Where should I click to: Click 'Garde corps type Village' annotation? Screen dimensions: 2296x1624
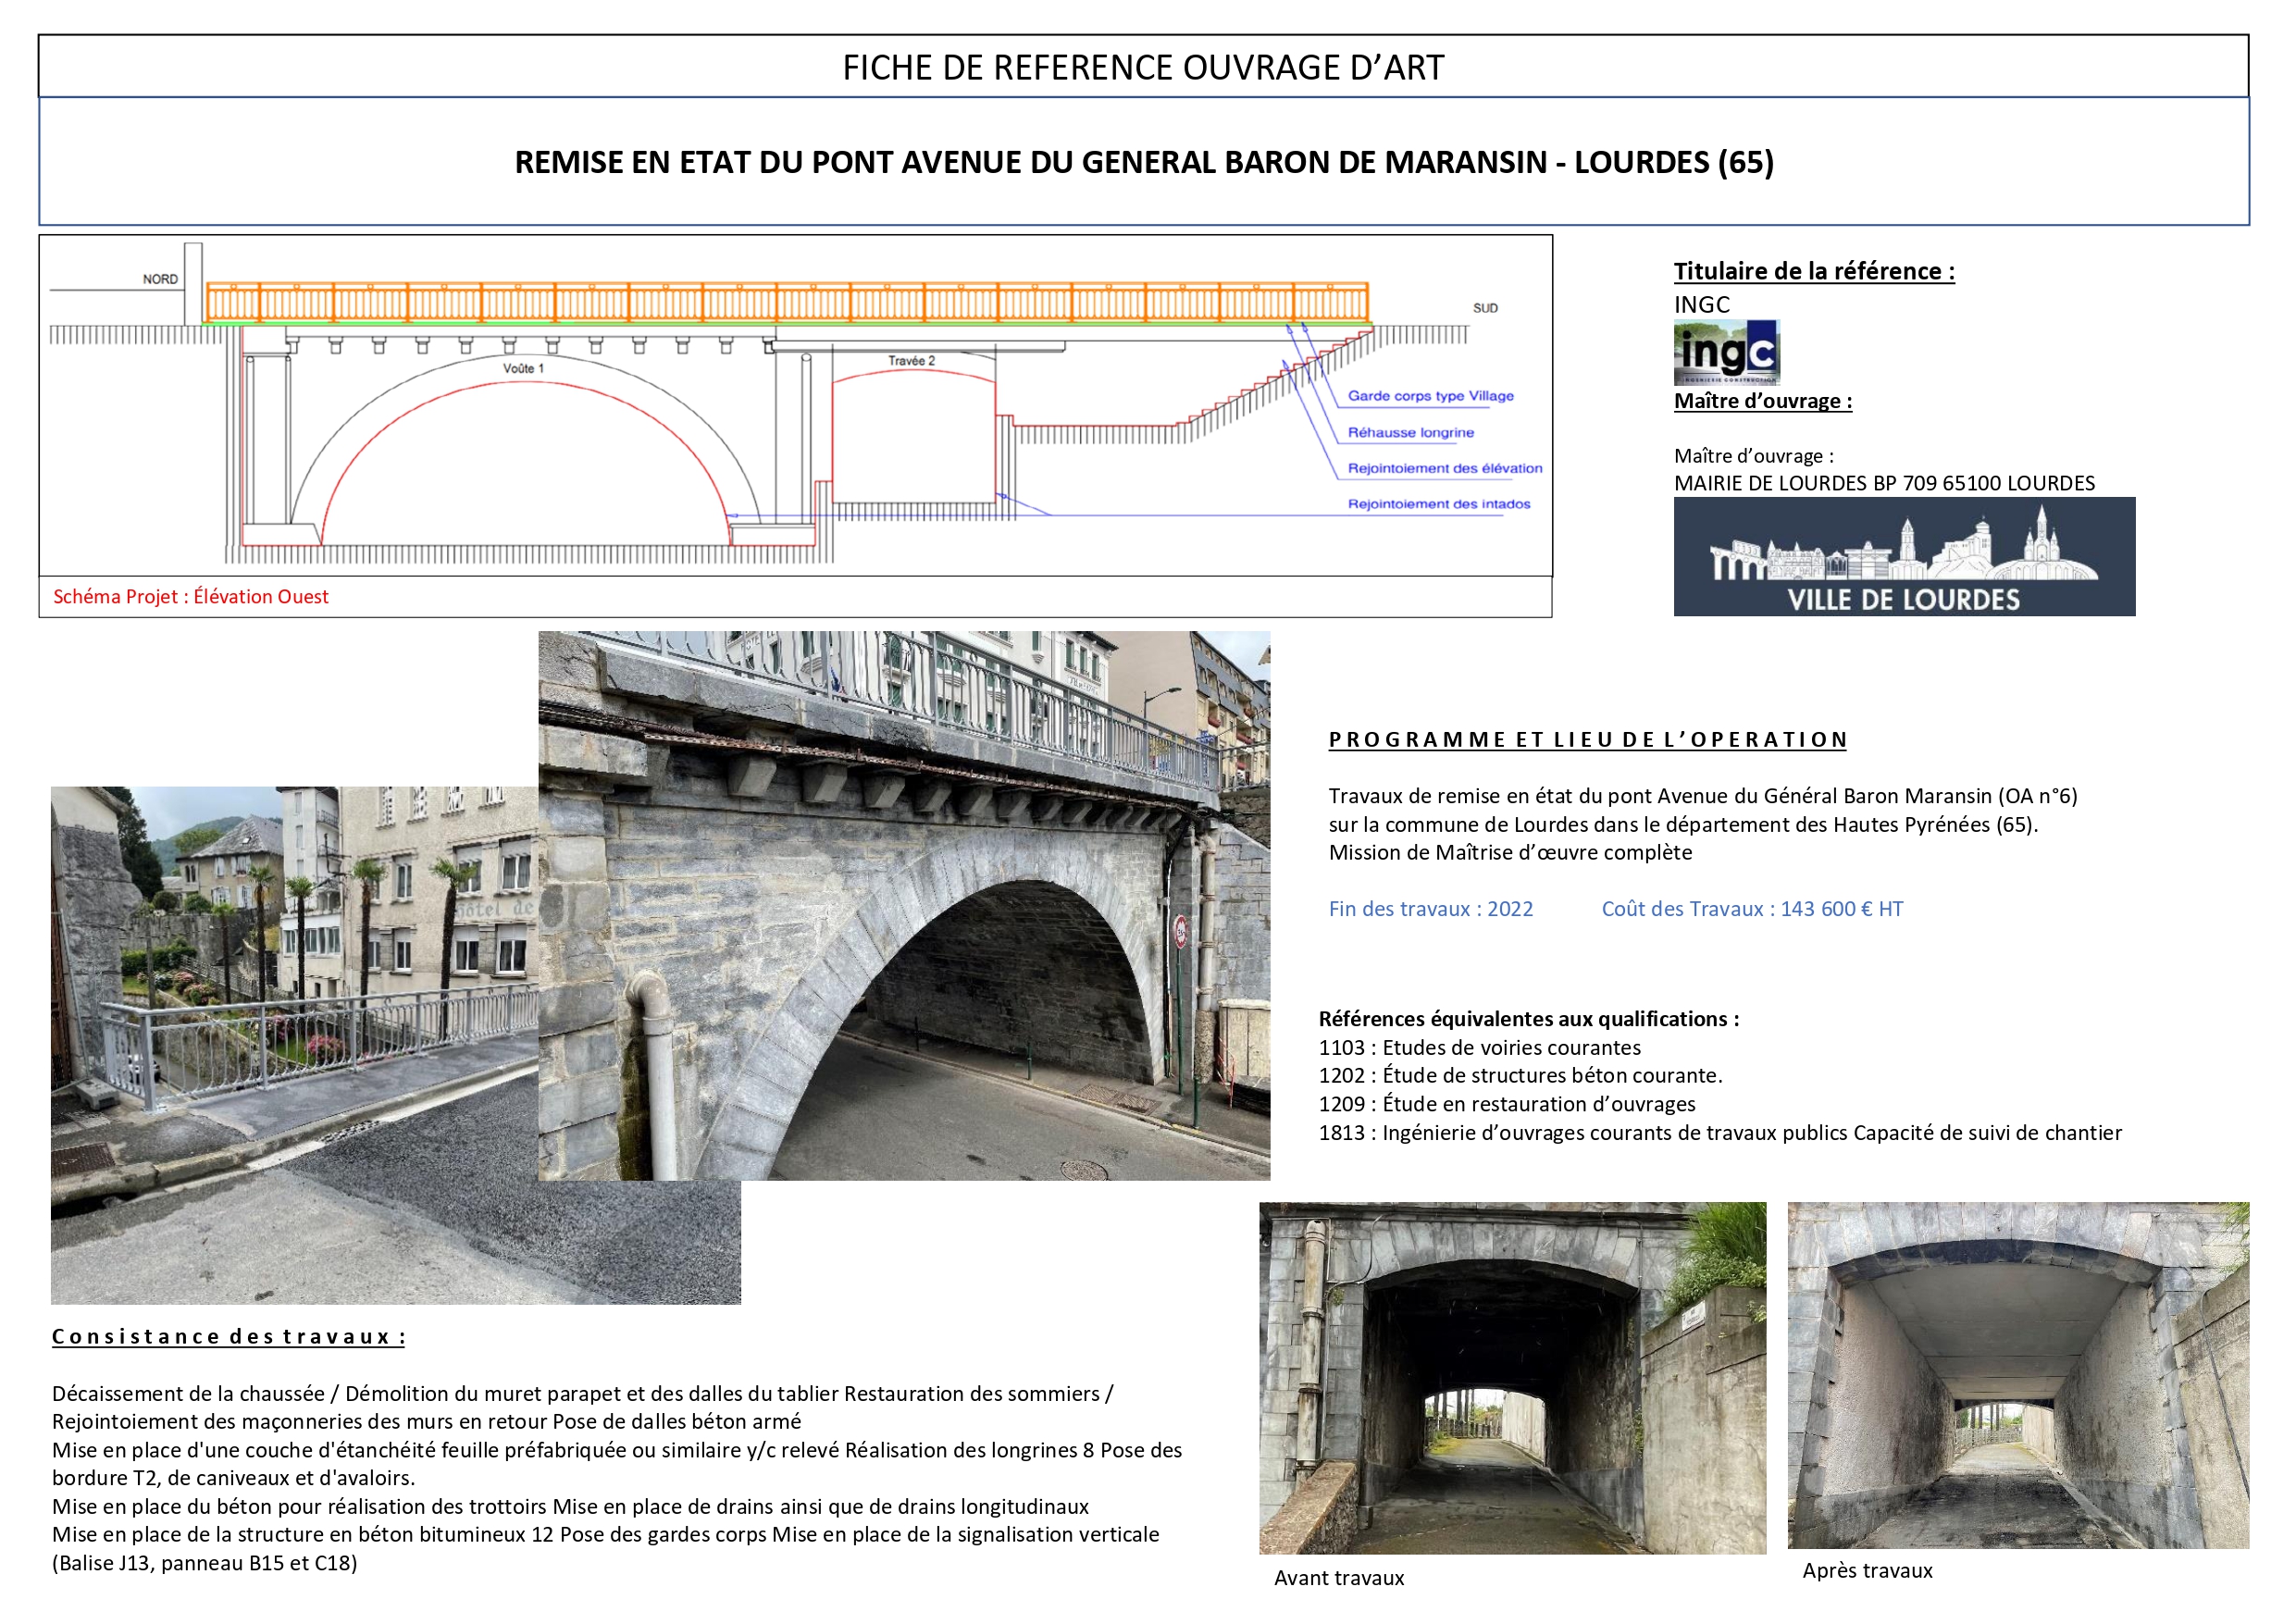tap(1430, 396)
